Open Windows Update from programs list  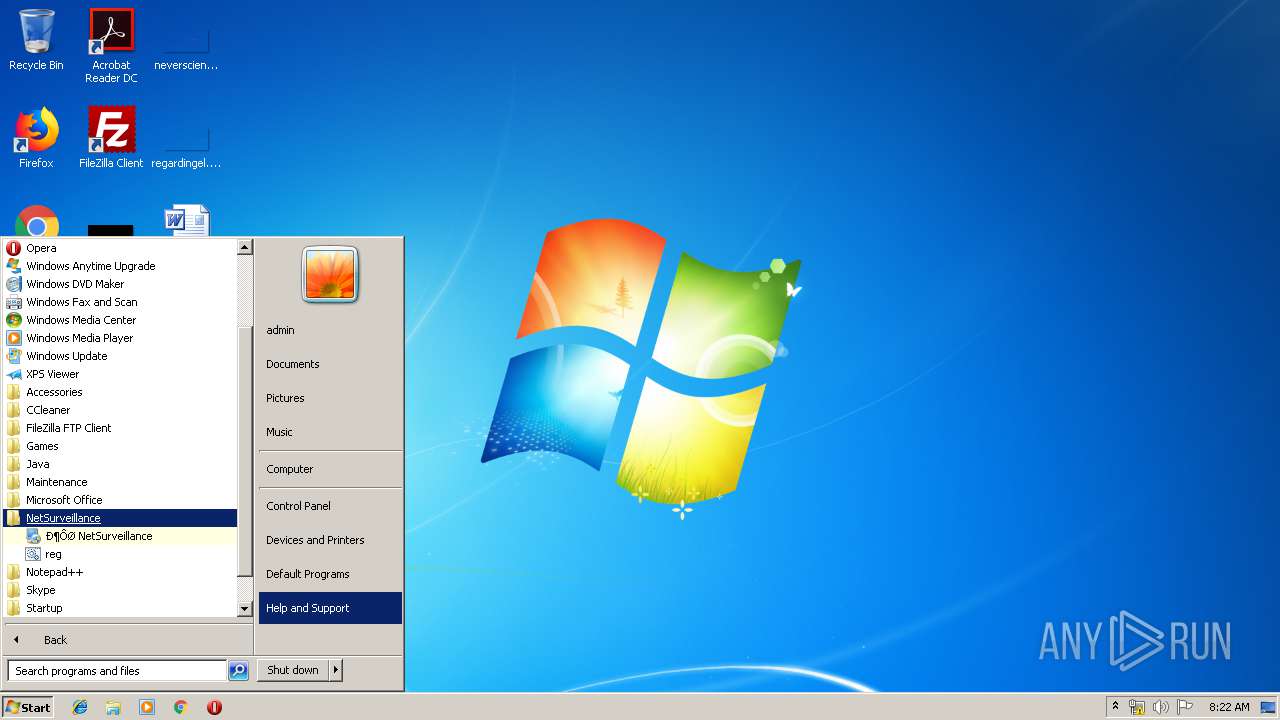coord(120,356)
